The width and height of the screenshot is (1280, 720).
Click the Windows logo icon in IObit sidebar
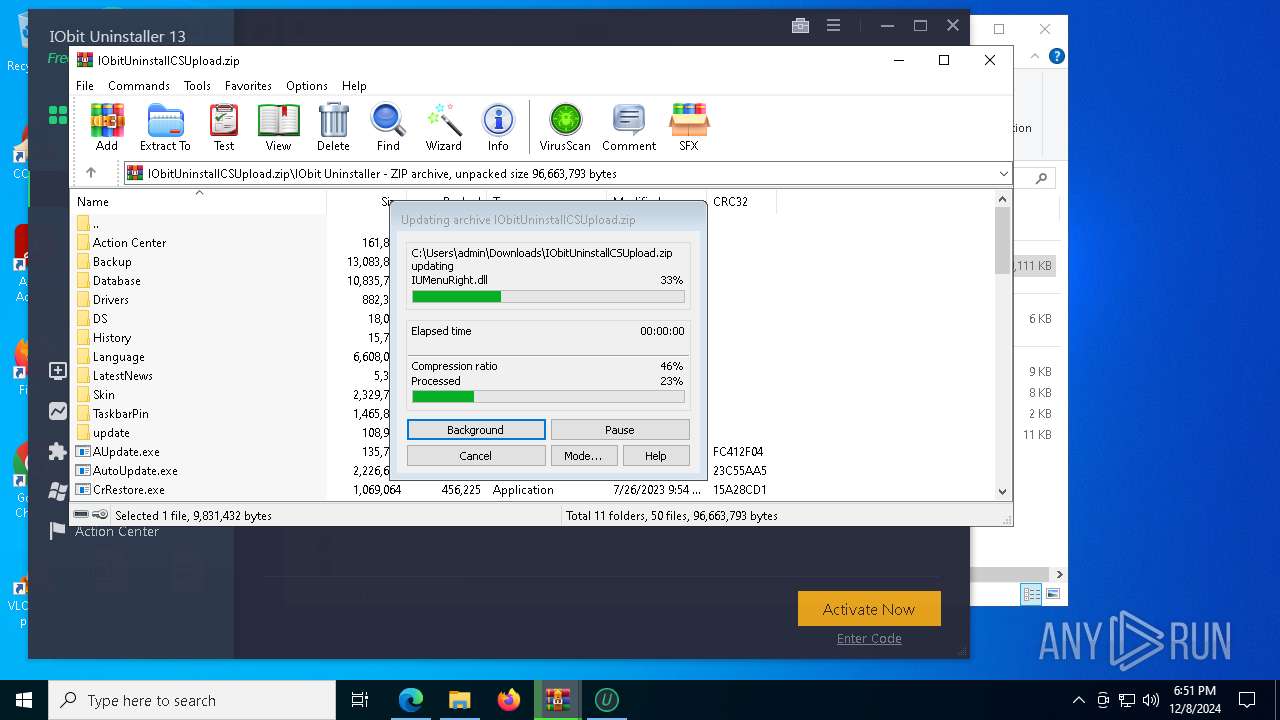58,491
